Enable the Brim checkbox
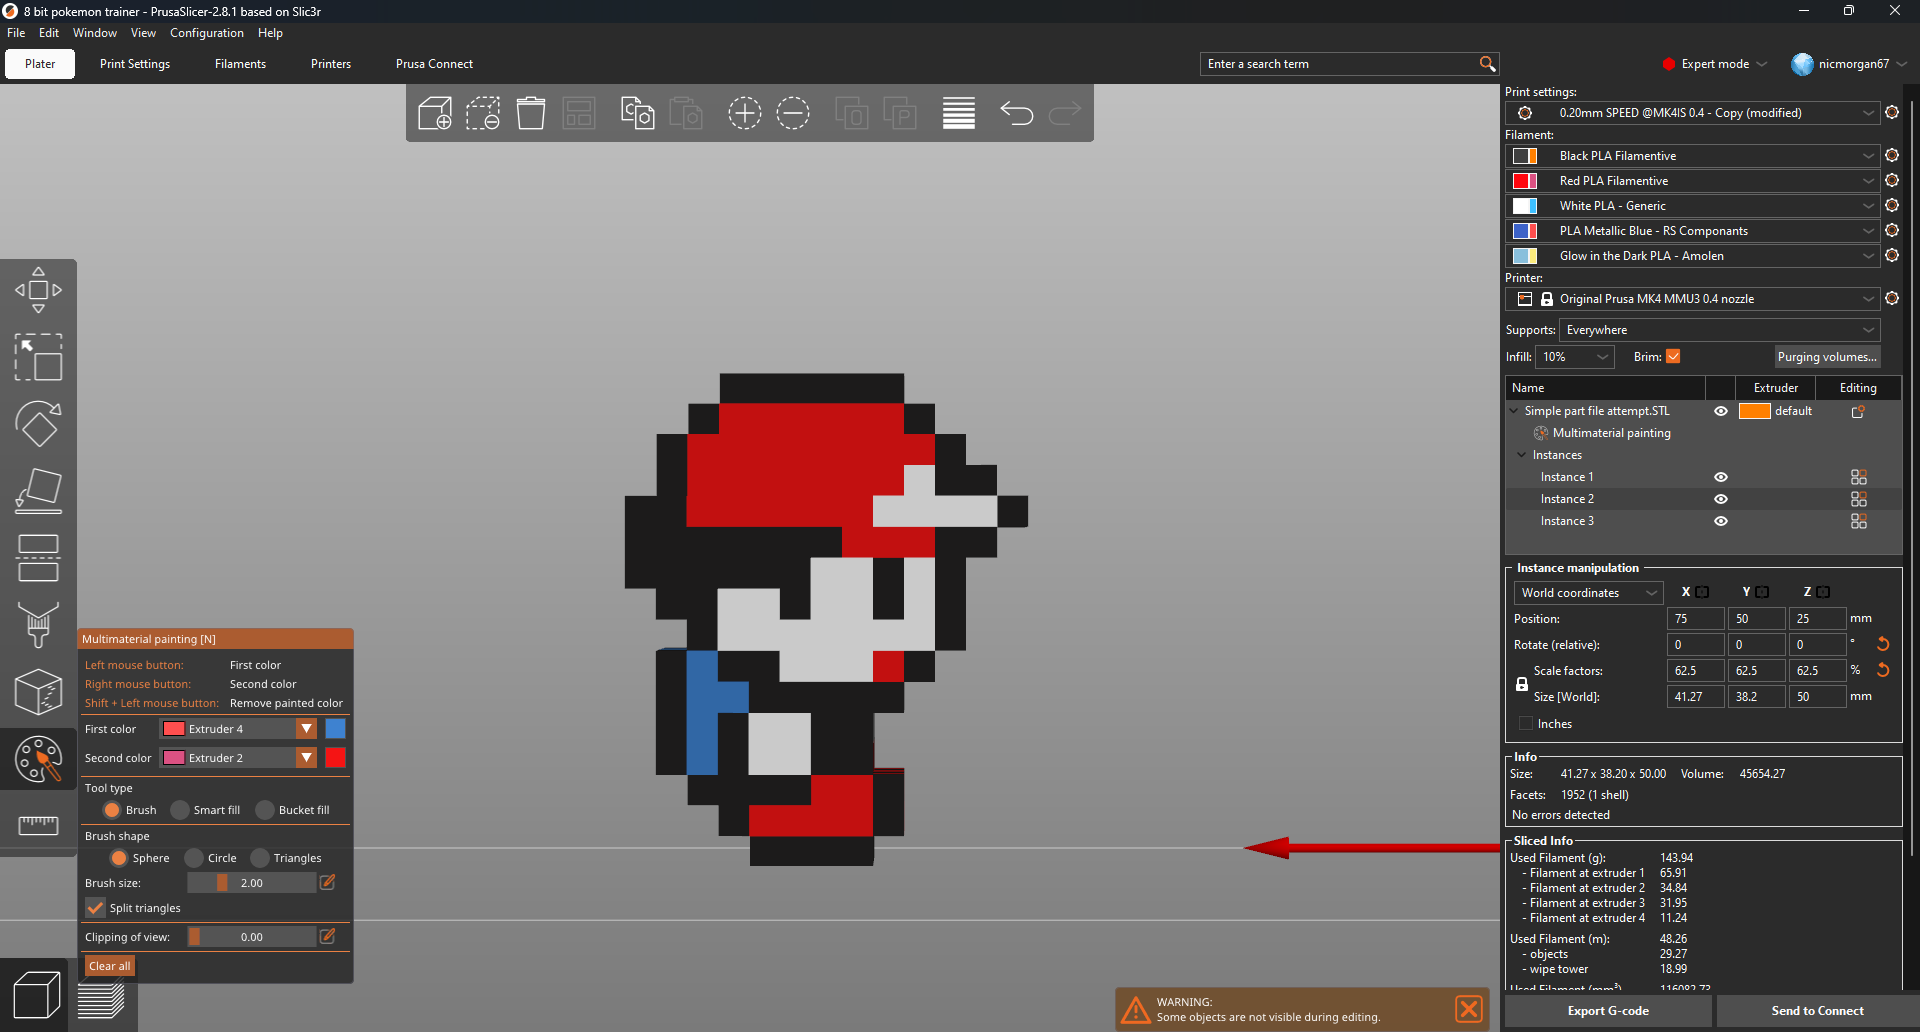 click(x=1675, y=356)
